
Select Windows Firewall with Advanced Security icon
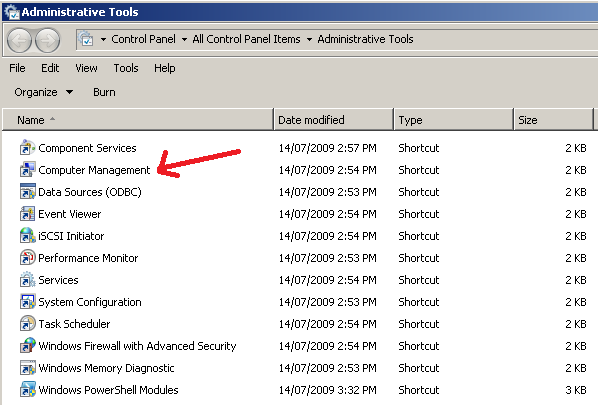pos(27,346)
